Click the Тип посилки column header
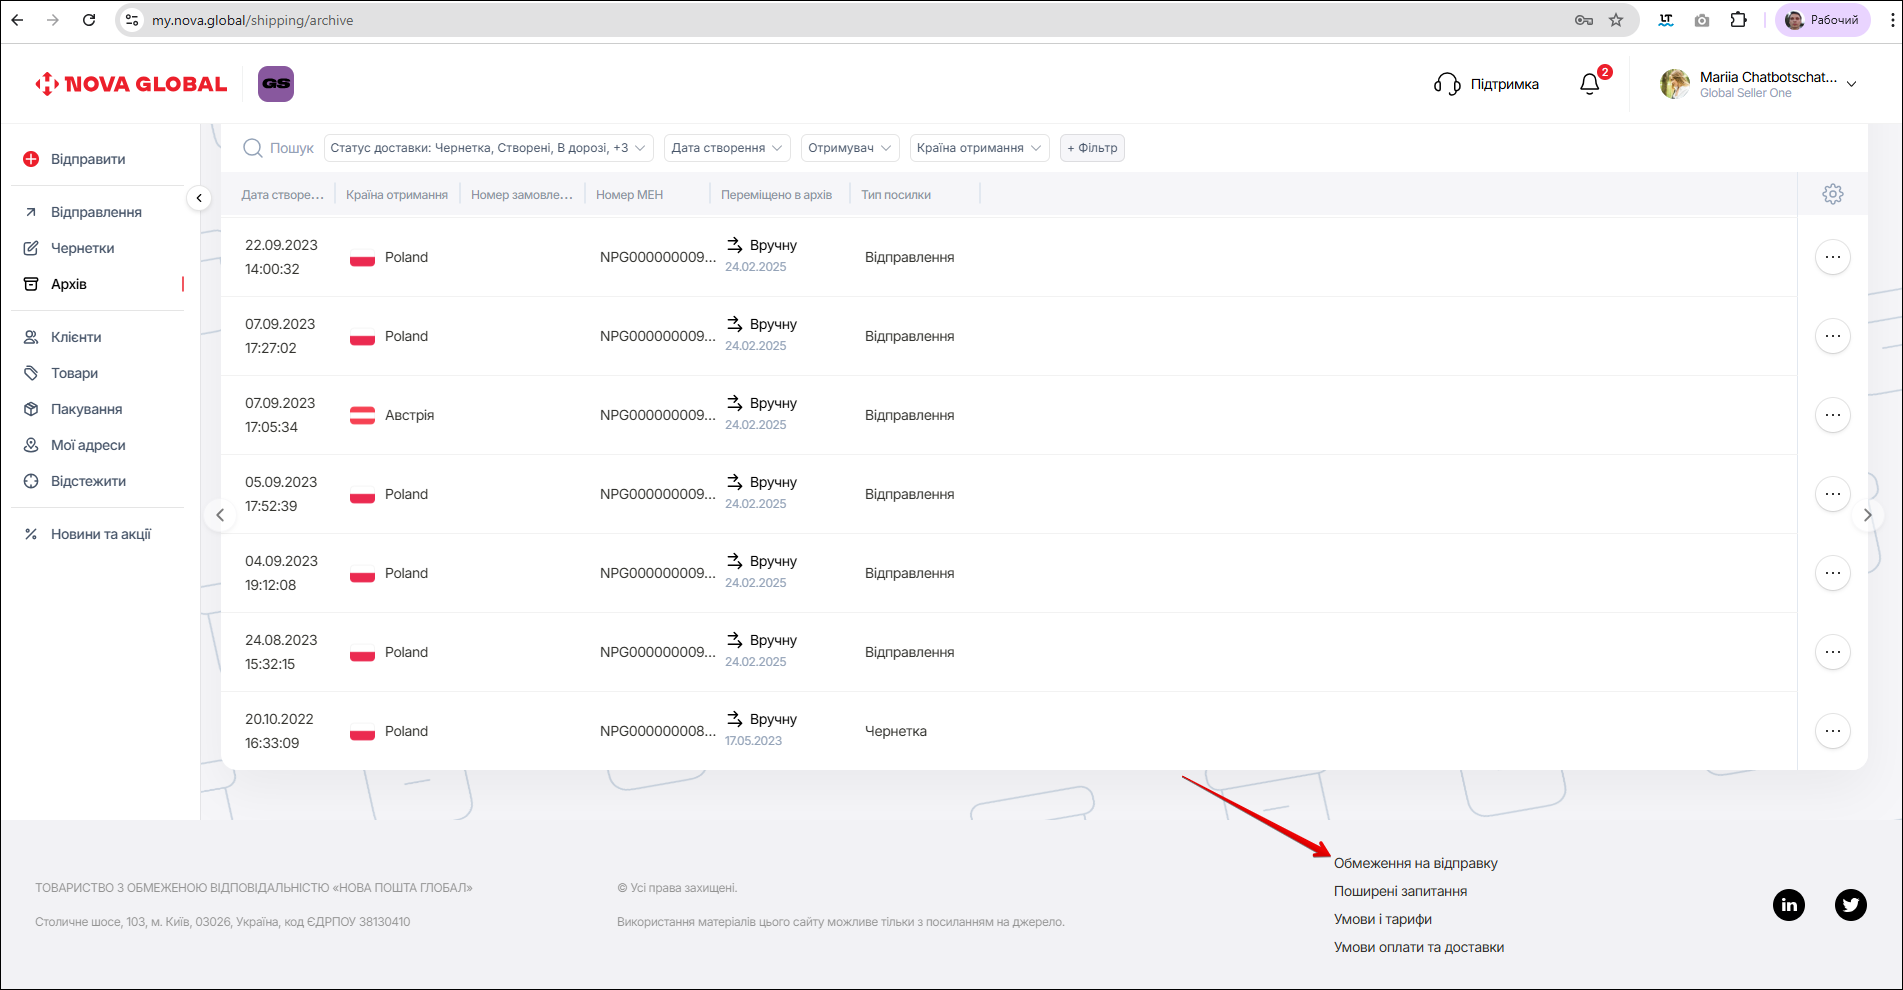This screenshot has height=990, width=1903. coord(896,195)
